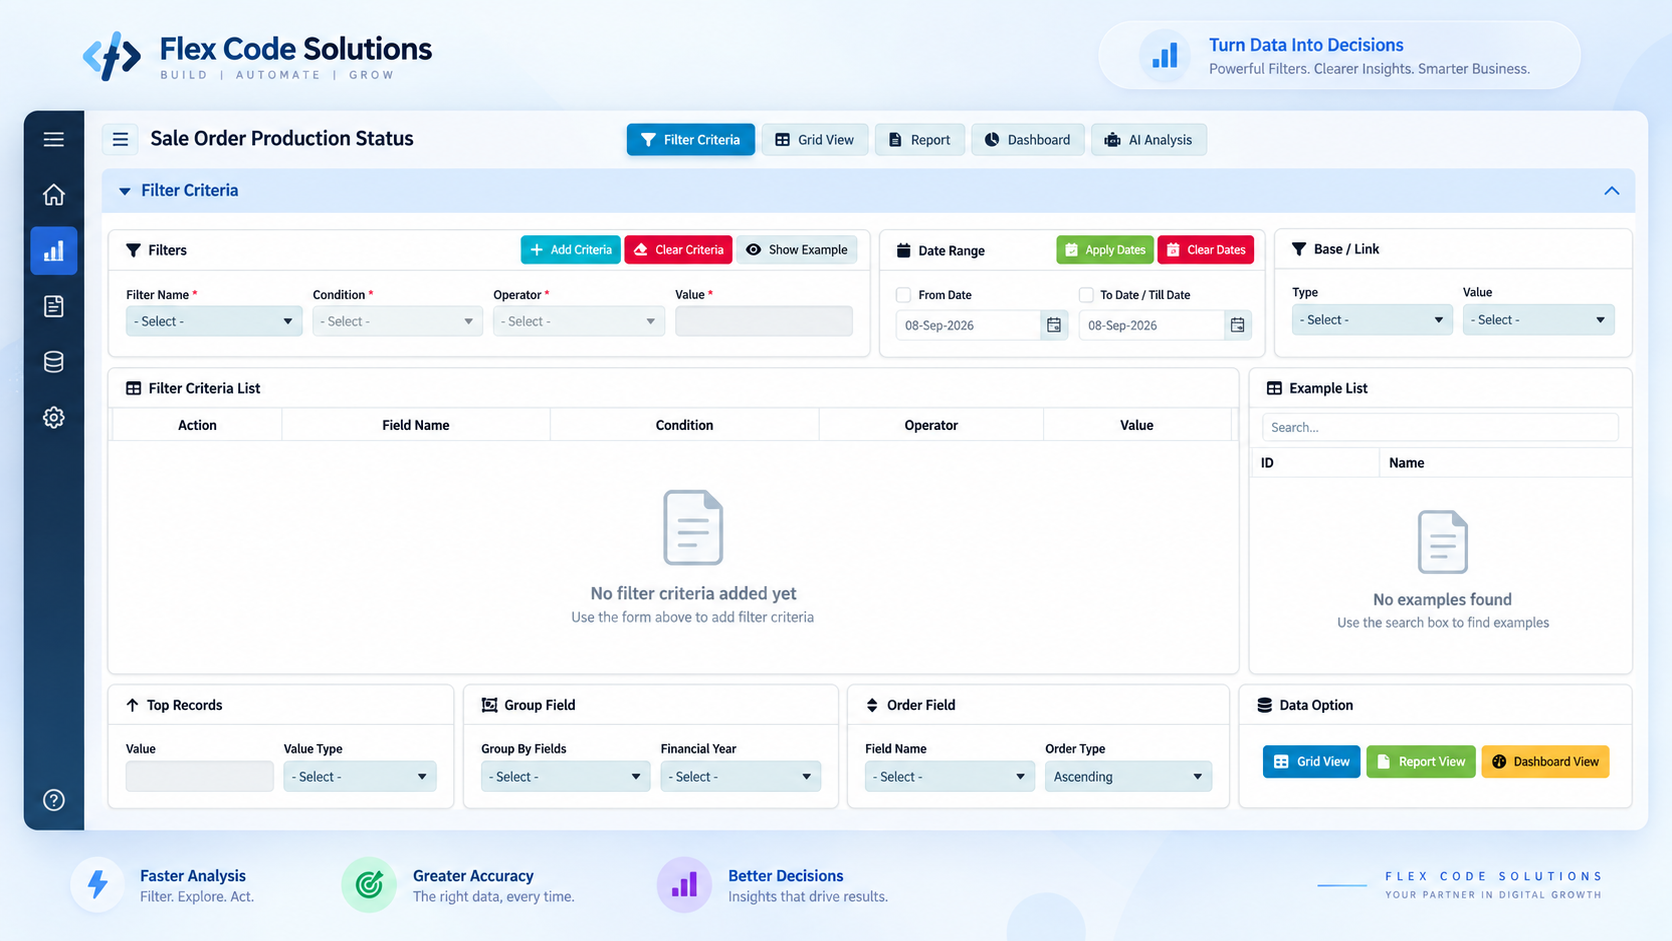
Task: Collapse the Filter Criteria section using the chevron
Action: click(x=1612, y=191)
